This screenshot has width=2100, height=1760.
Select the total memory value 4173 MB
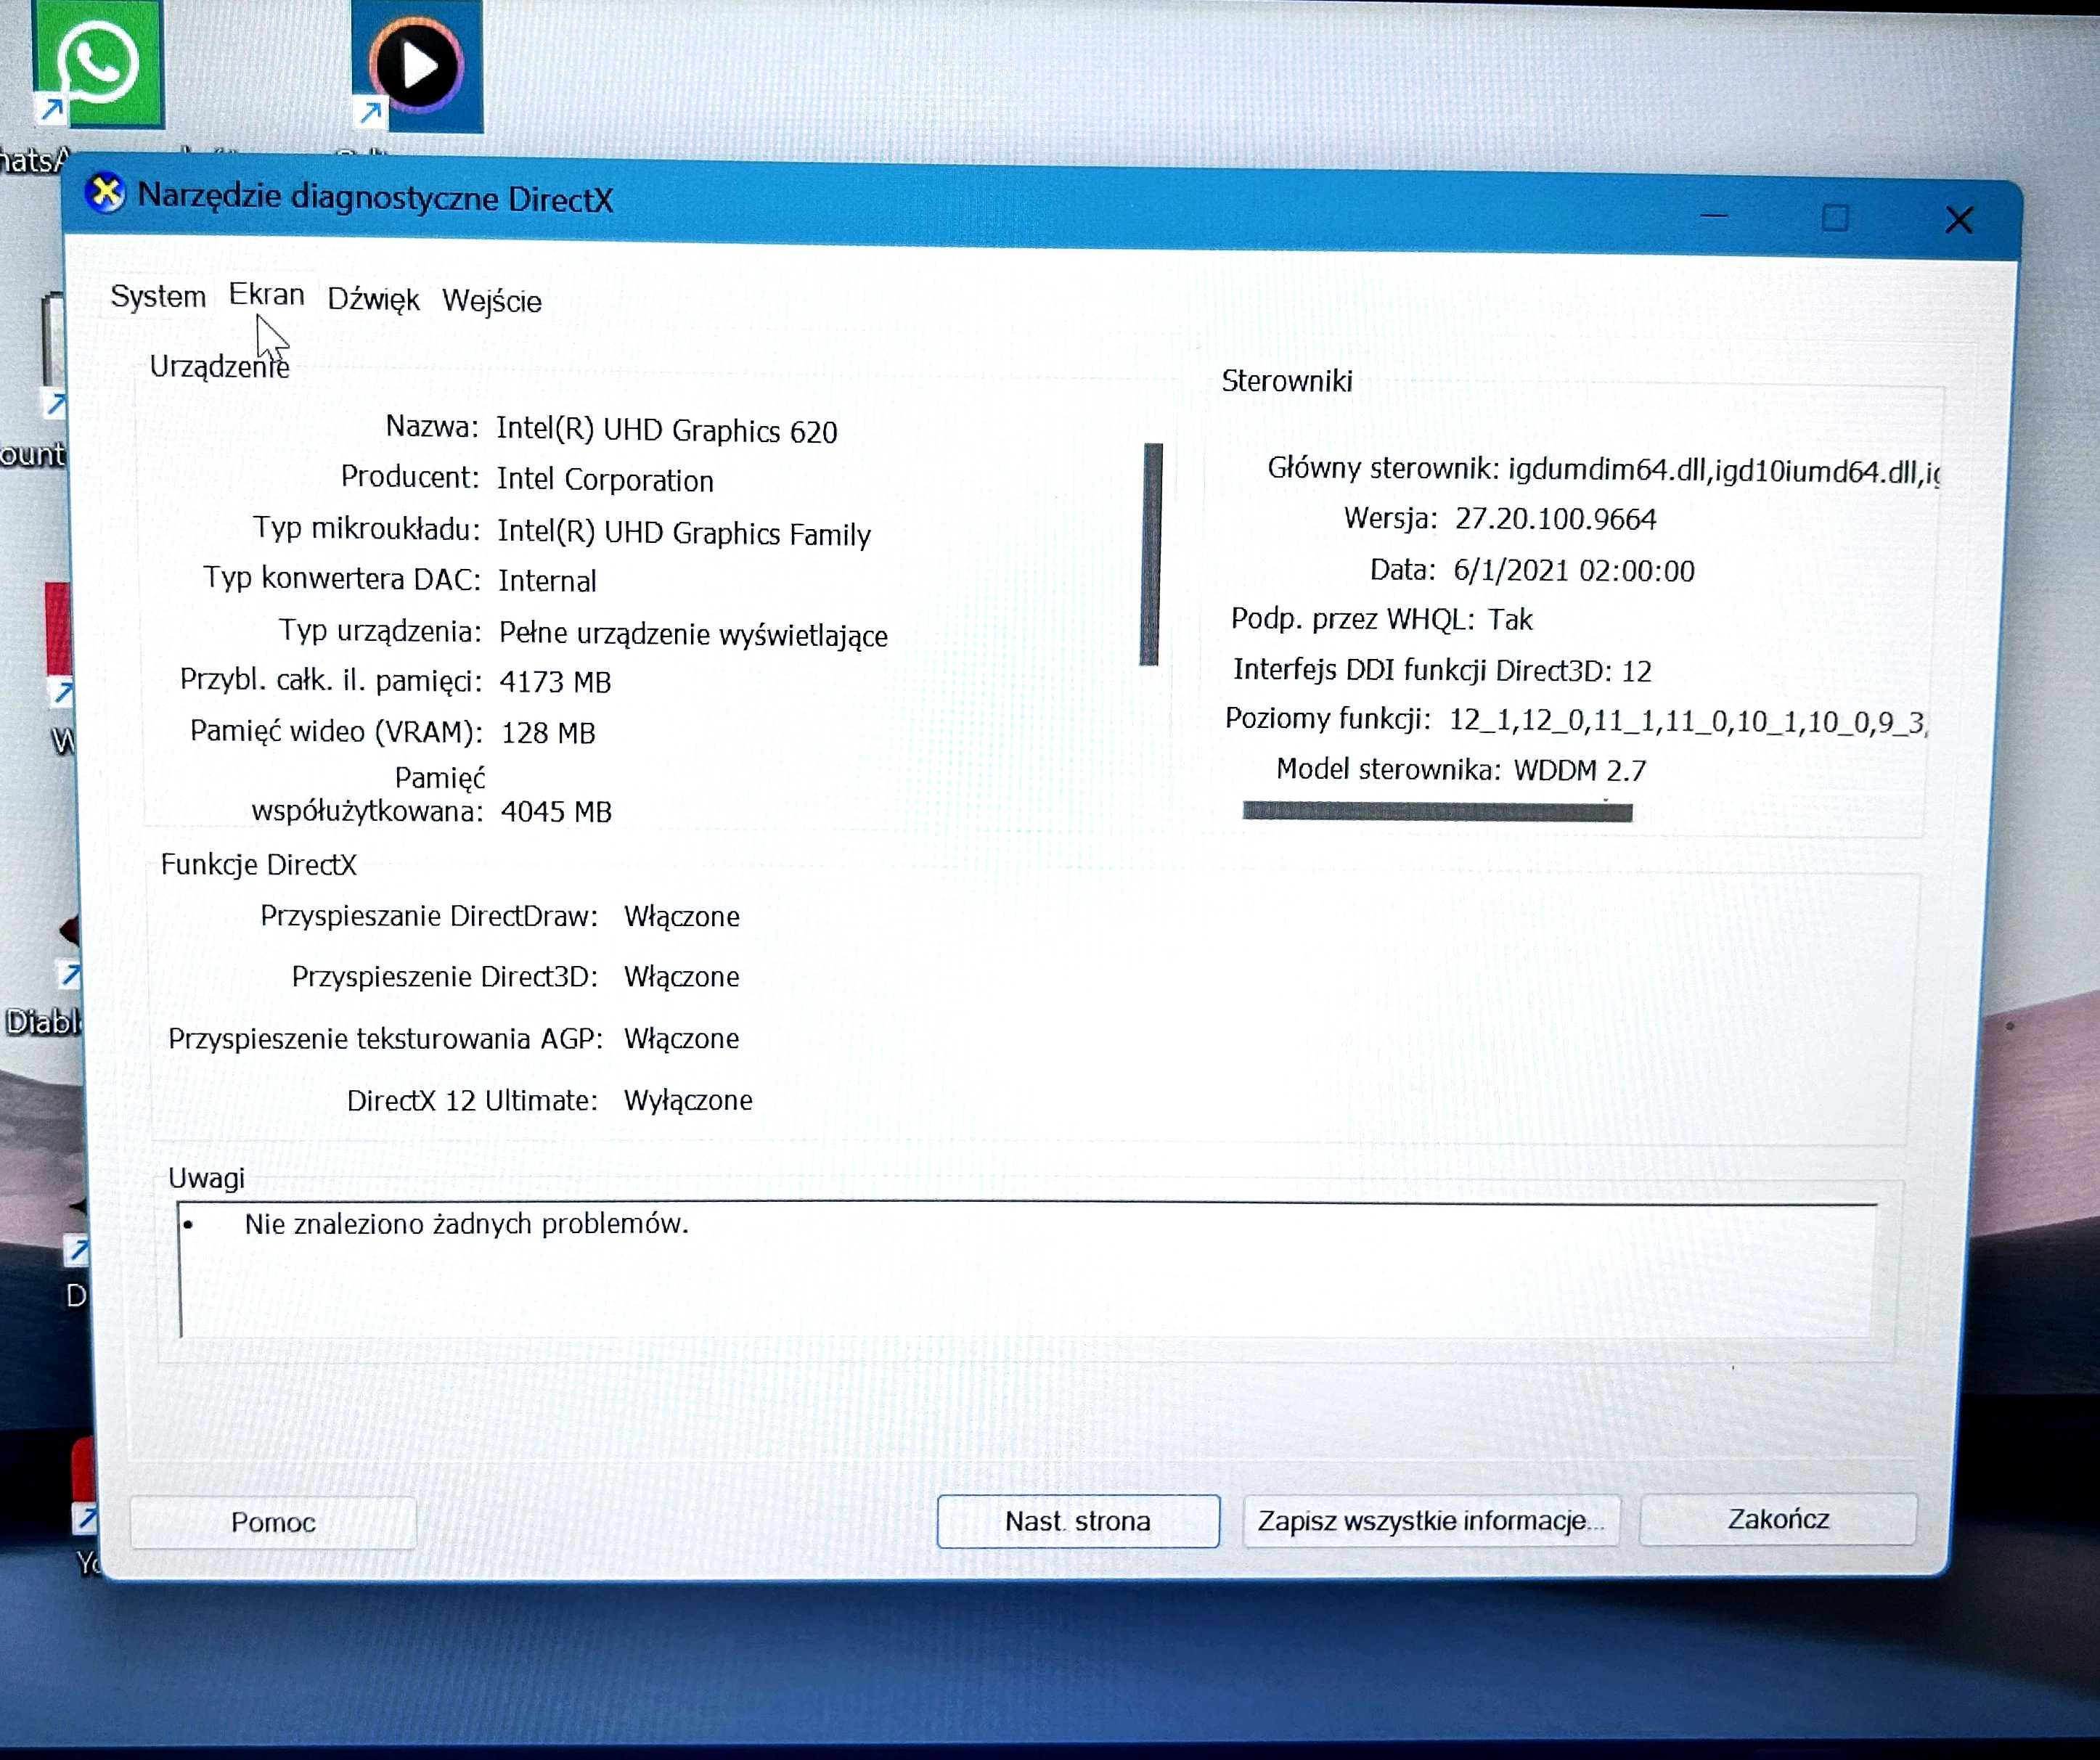pos(555,682)
